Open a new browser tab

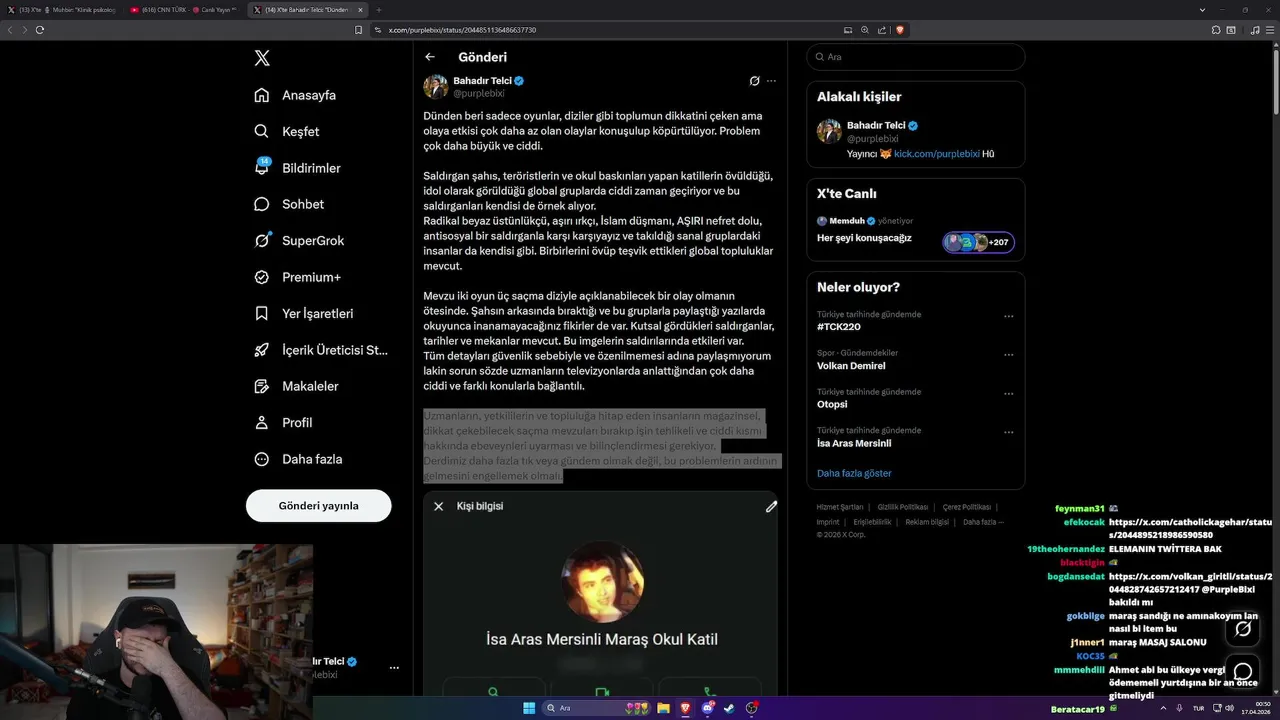(x=379, y=9)
